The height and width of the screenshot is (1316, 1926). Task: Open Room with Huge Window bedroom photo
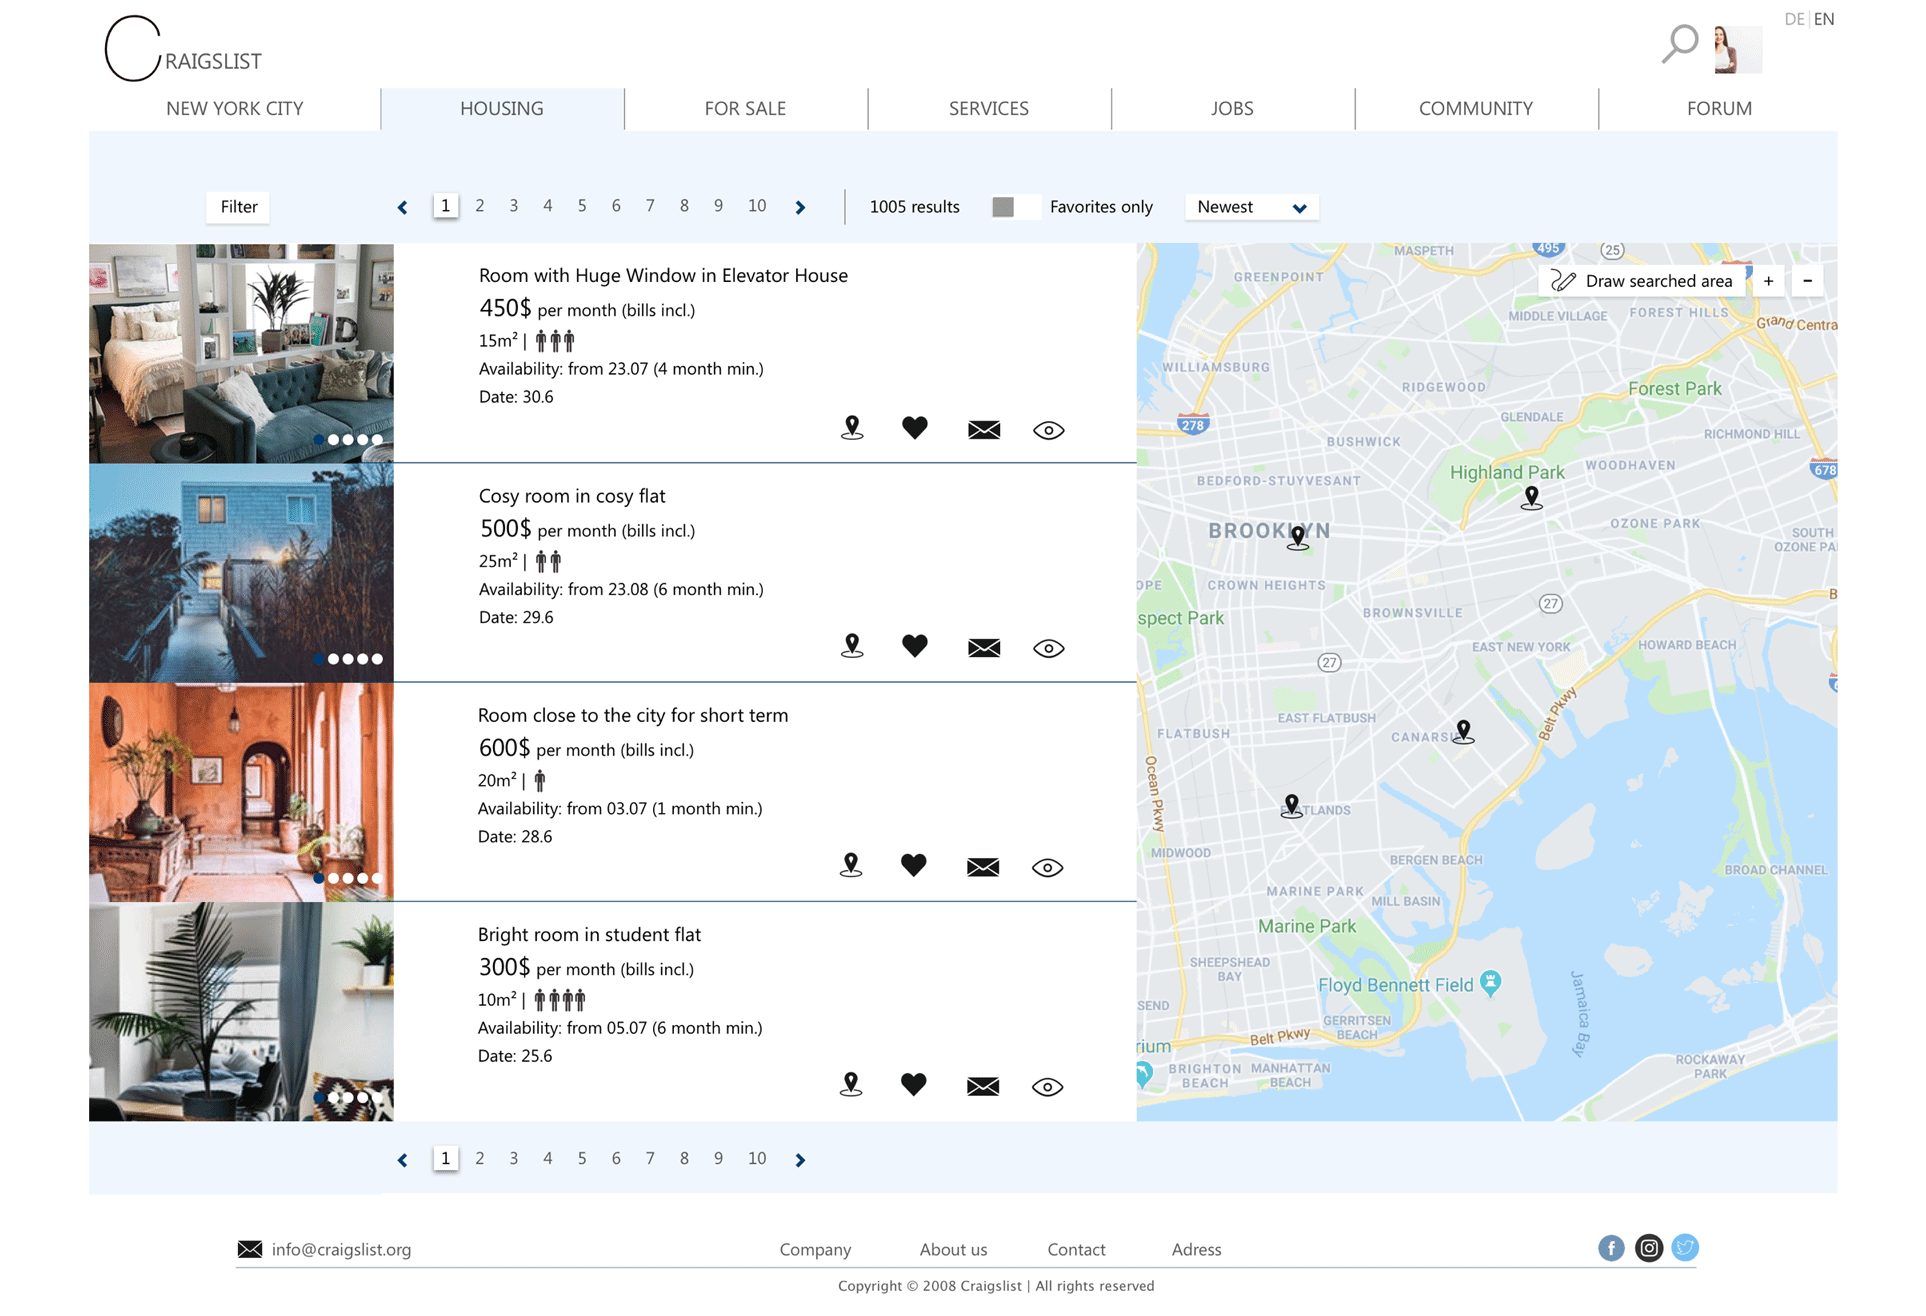tap(241, 353)
